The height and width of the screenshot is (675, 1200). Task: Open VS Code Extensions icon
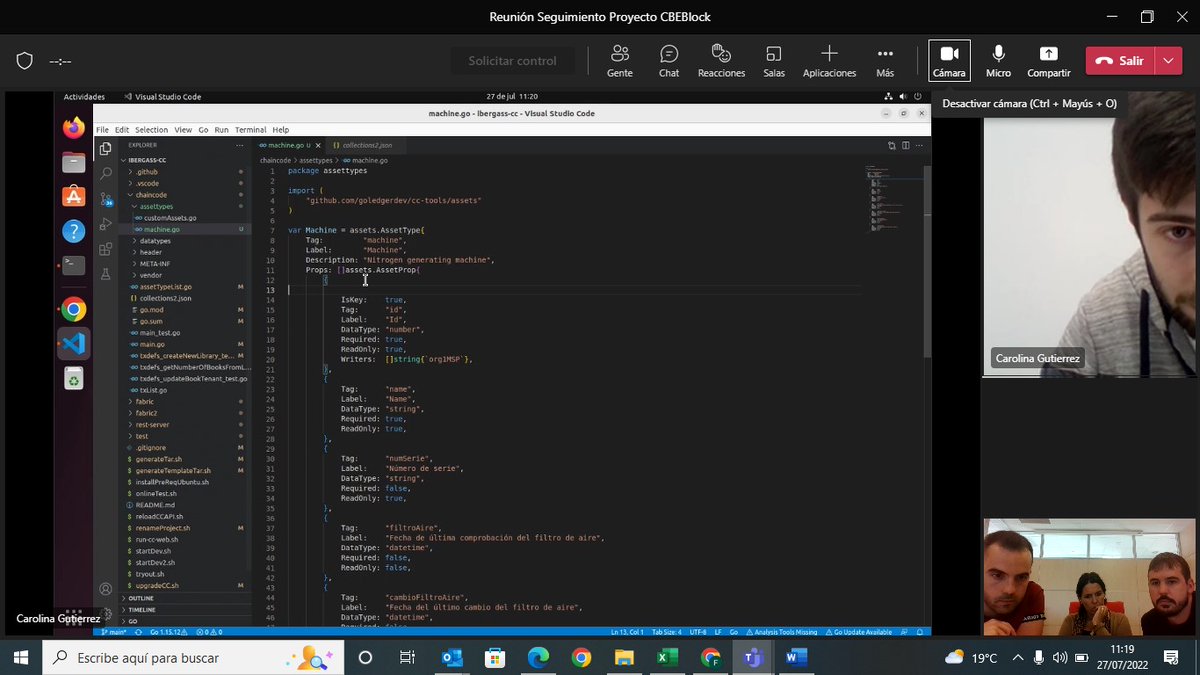click(x=105, y=249)
